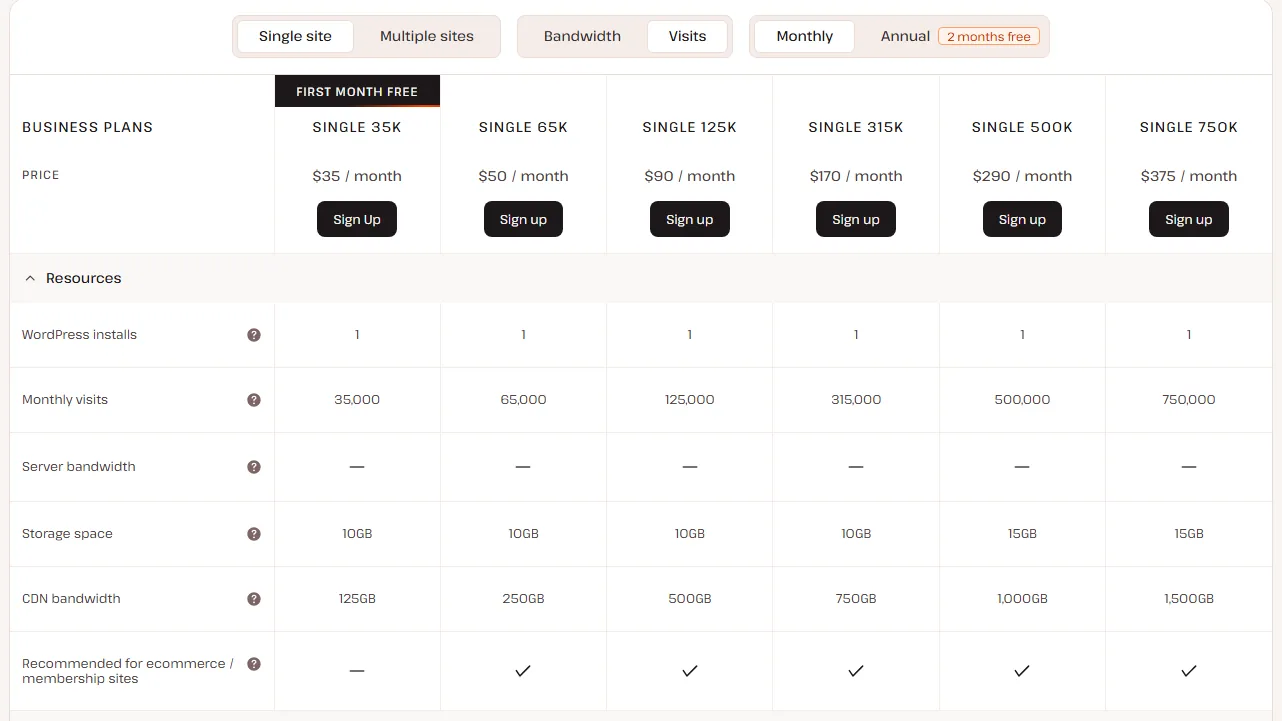Click the ecommerce checkmark for Single 750K
This screenshot has width=1282, height=721.
1188,671
